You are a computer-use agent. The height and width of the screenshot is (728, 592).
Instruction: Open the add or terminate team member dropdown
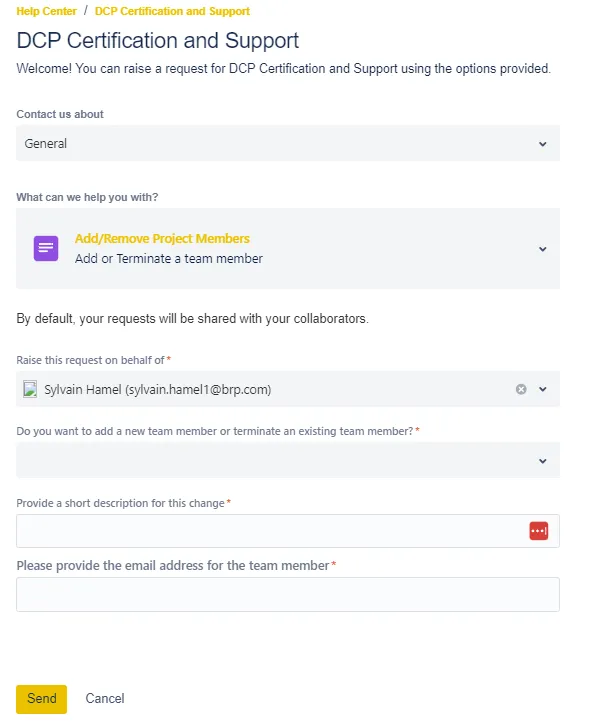pos(288,460)
